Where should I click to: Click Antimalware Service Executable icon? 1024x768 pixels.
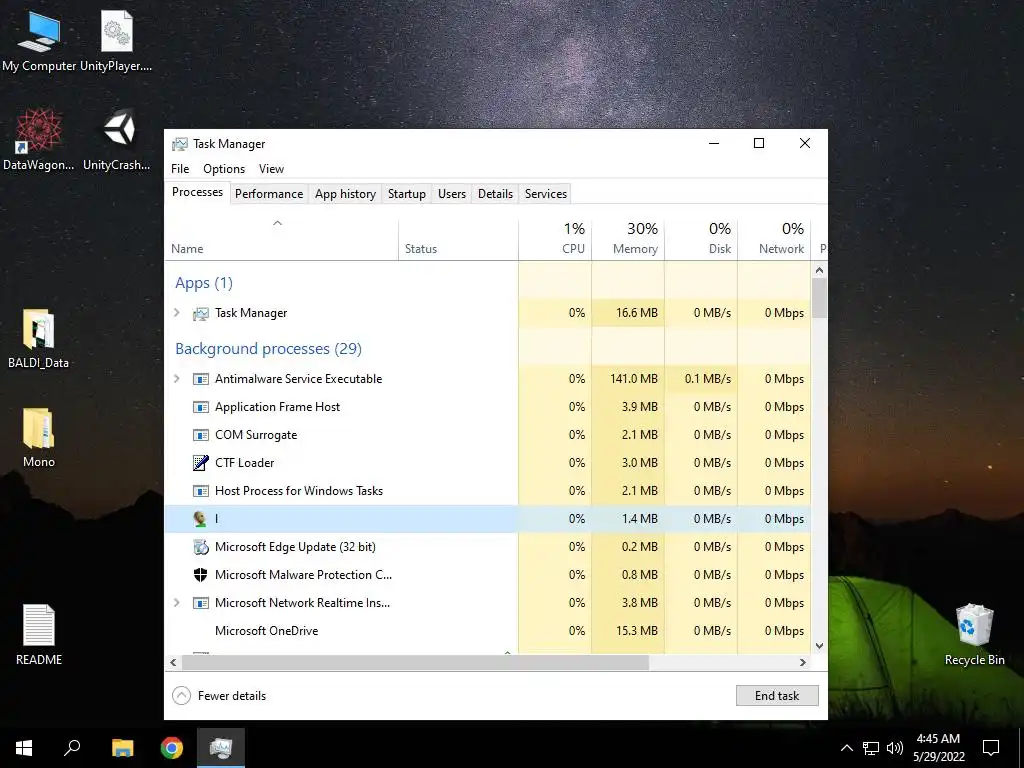click(200, 379)
